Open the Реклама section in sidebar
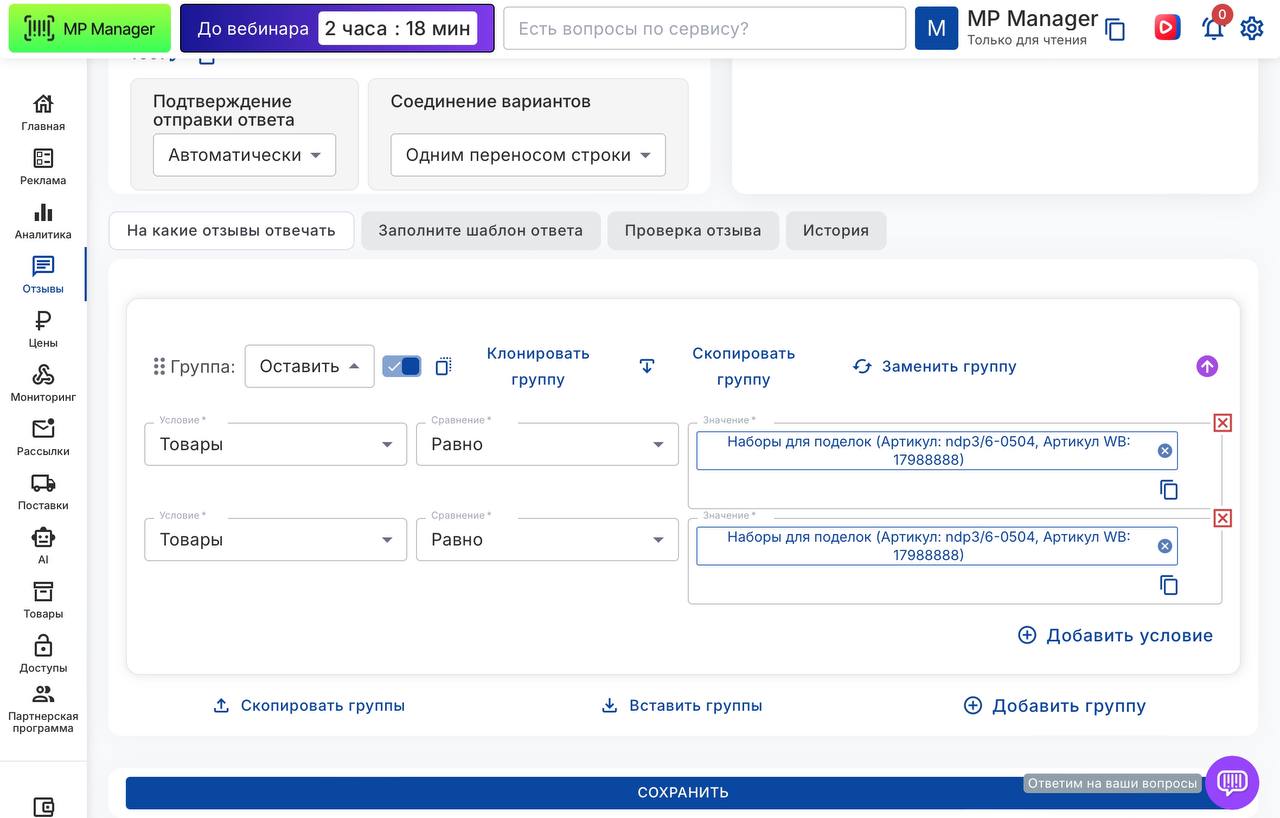This screenshot has height=818, width=1280. 43,166
